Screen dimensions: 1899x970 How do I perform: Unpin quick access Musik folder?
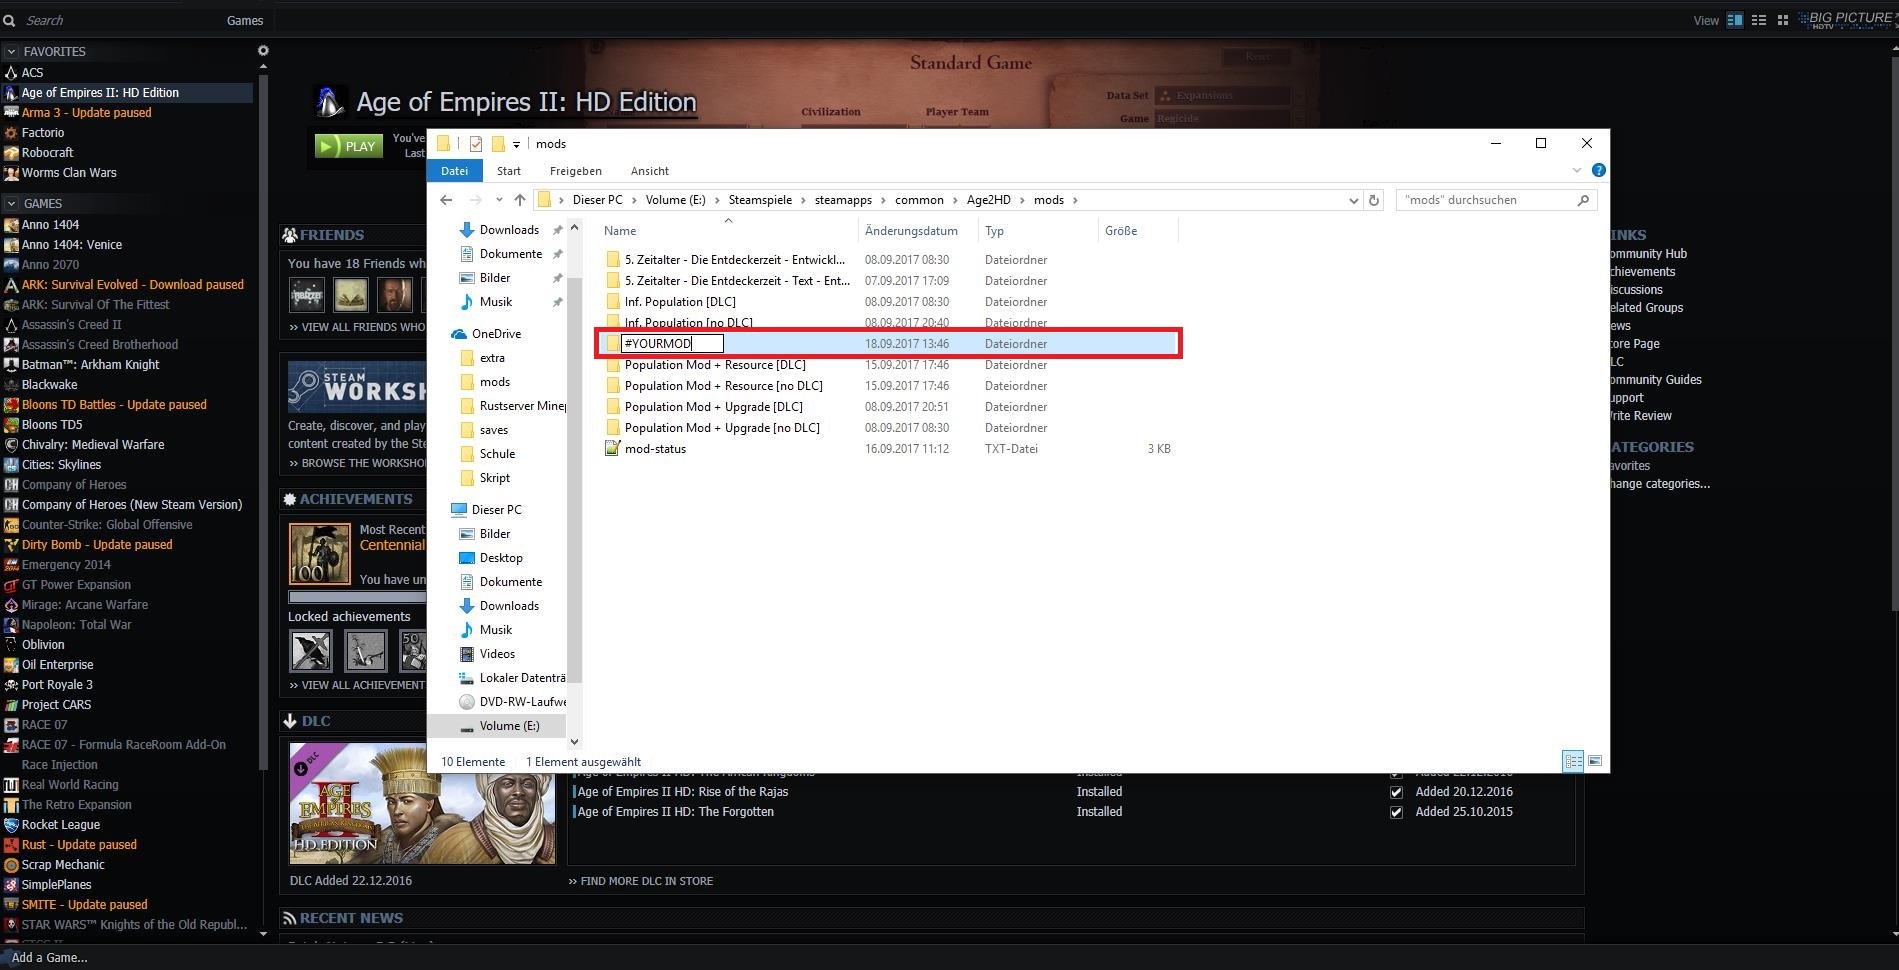point(558,302)
